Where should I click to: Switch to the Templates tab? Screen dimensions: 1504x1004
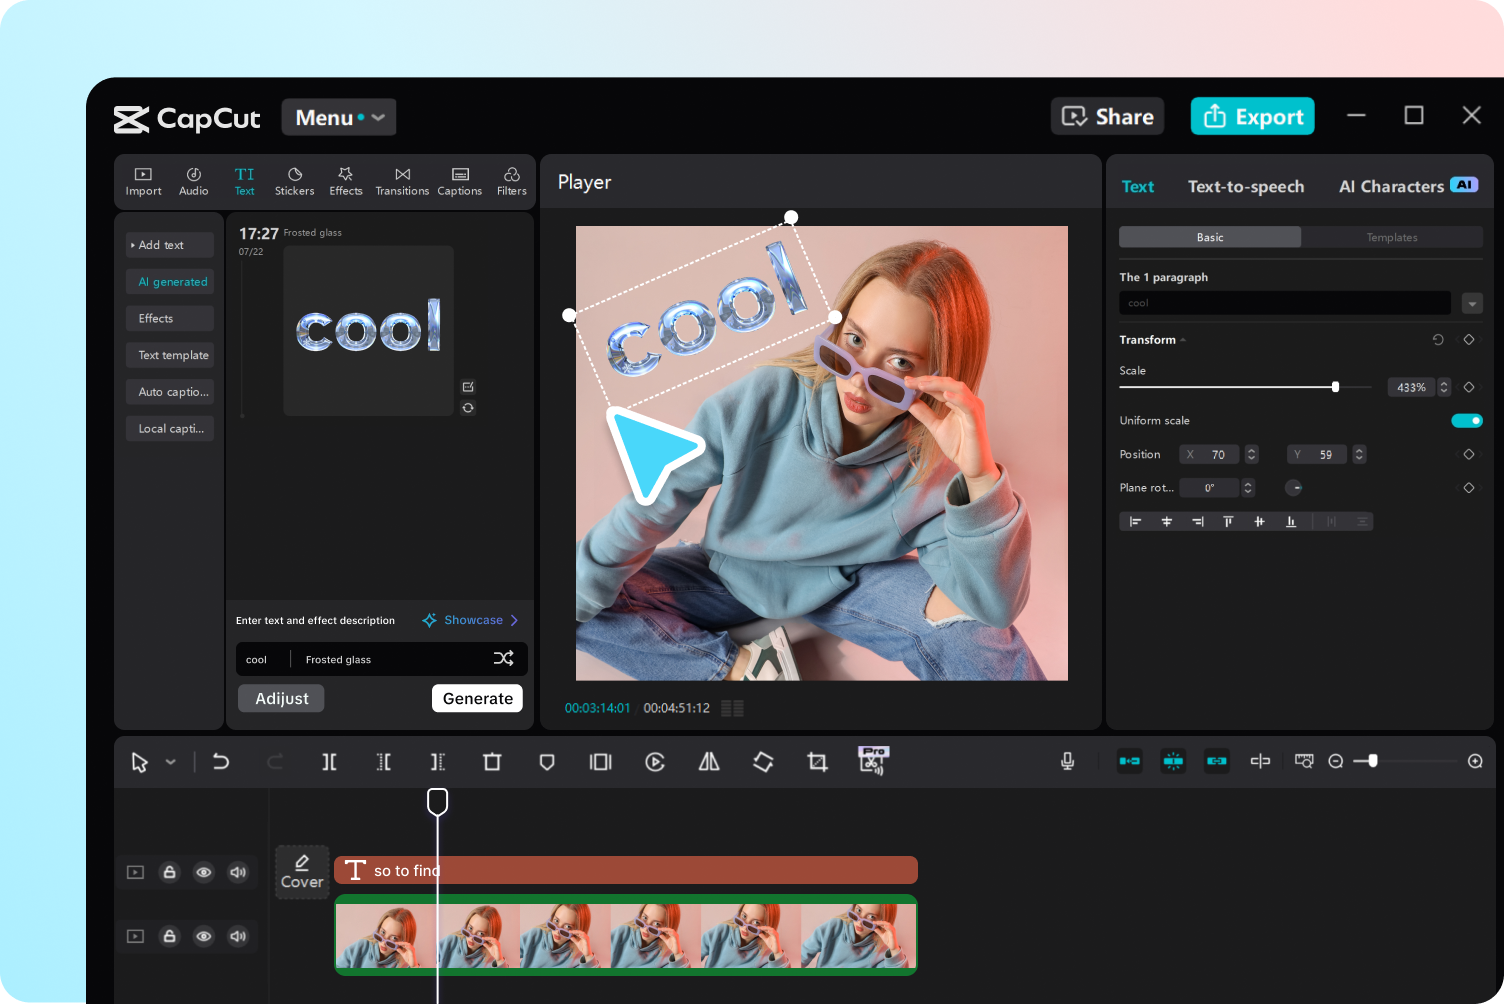1391,237
